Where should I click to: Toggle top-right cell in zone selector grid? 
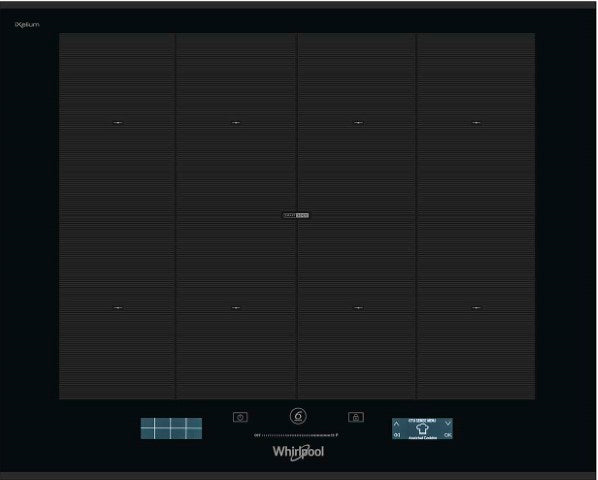194,422
